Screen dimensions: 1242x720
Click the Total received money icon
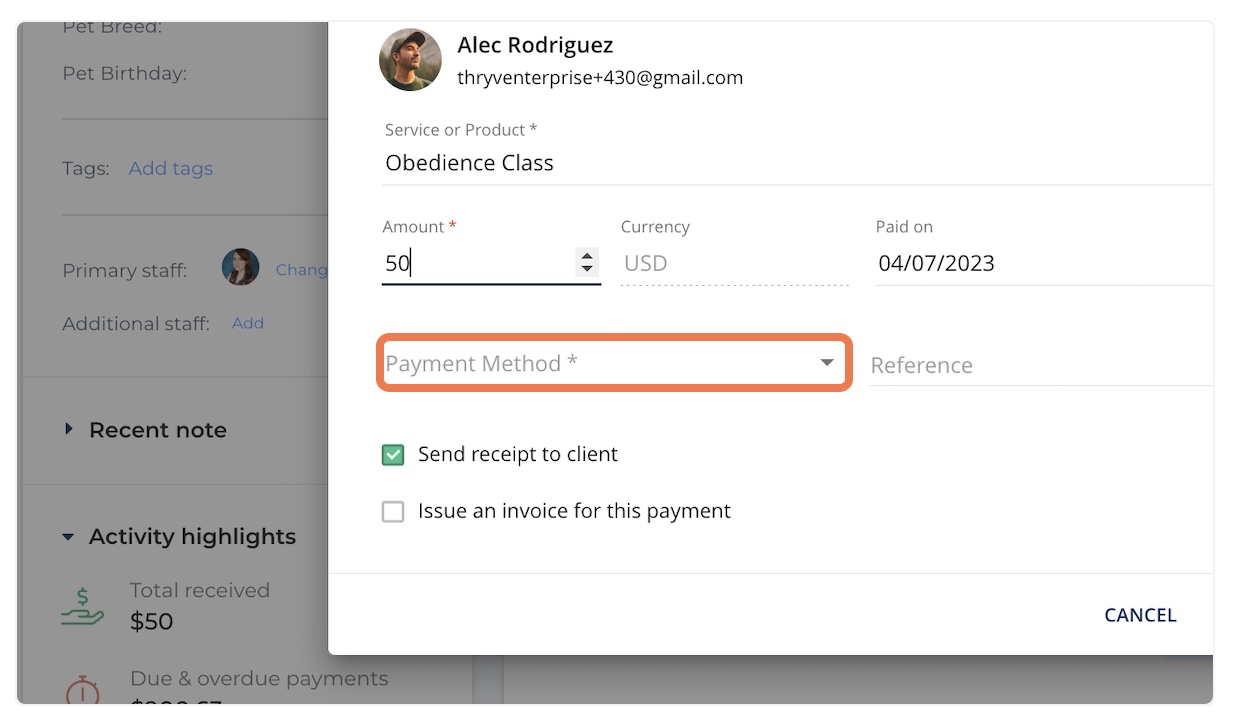(82, 607)
